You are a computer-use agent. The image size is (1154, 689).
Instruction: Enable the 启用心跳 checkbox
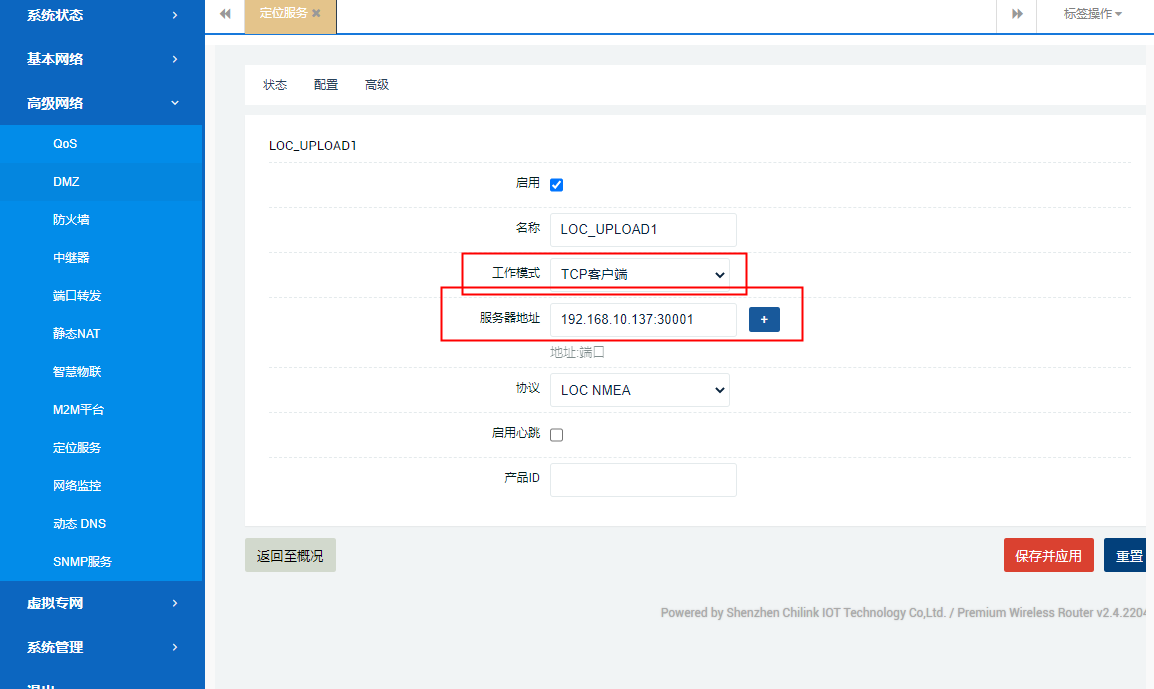point(557,435)
